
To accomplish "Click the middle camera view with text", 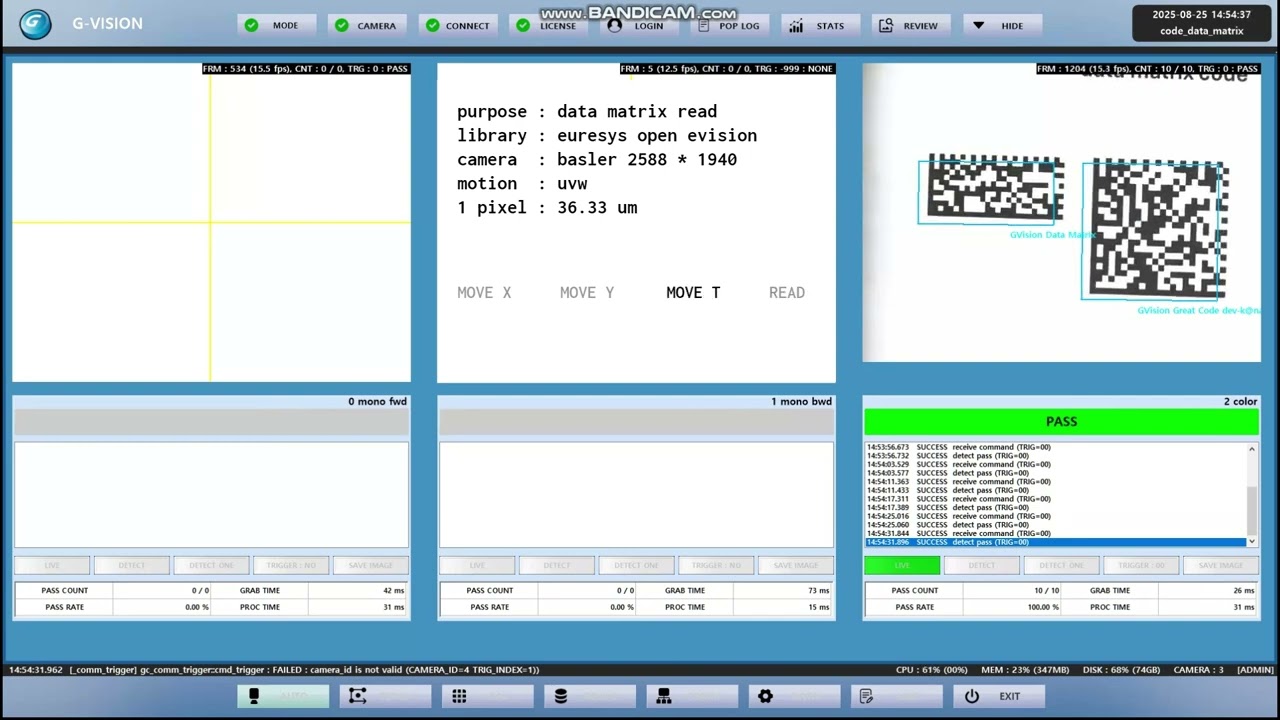I will click(636, 222).
